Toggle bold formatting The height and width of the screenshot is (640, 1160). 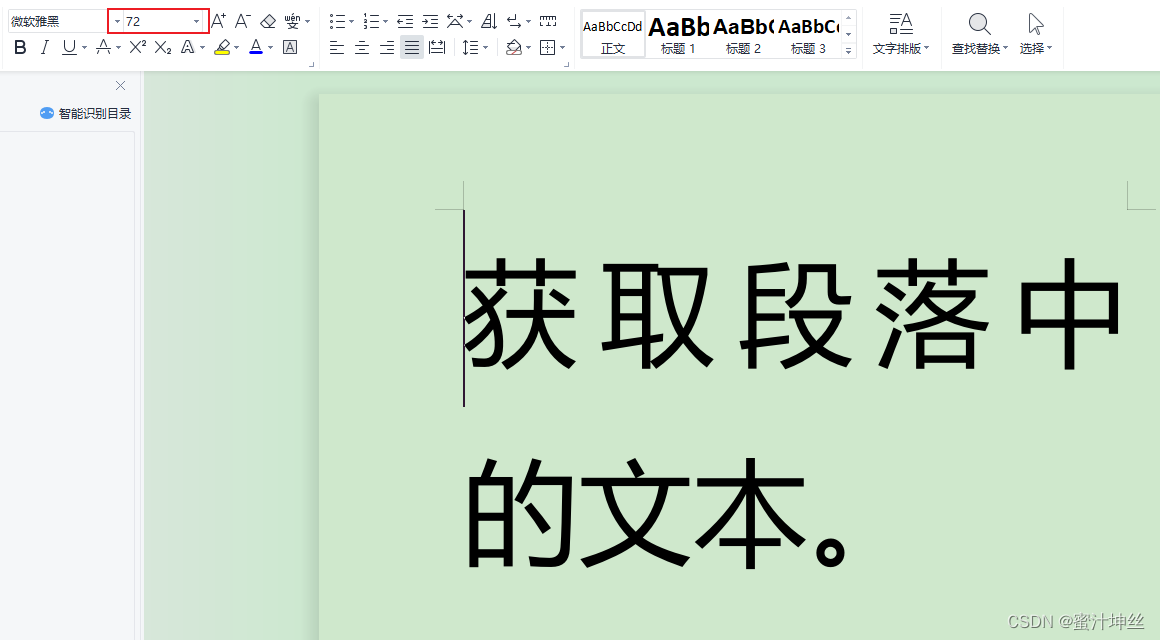point(19,47)
